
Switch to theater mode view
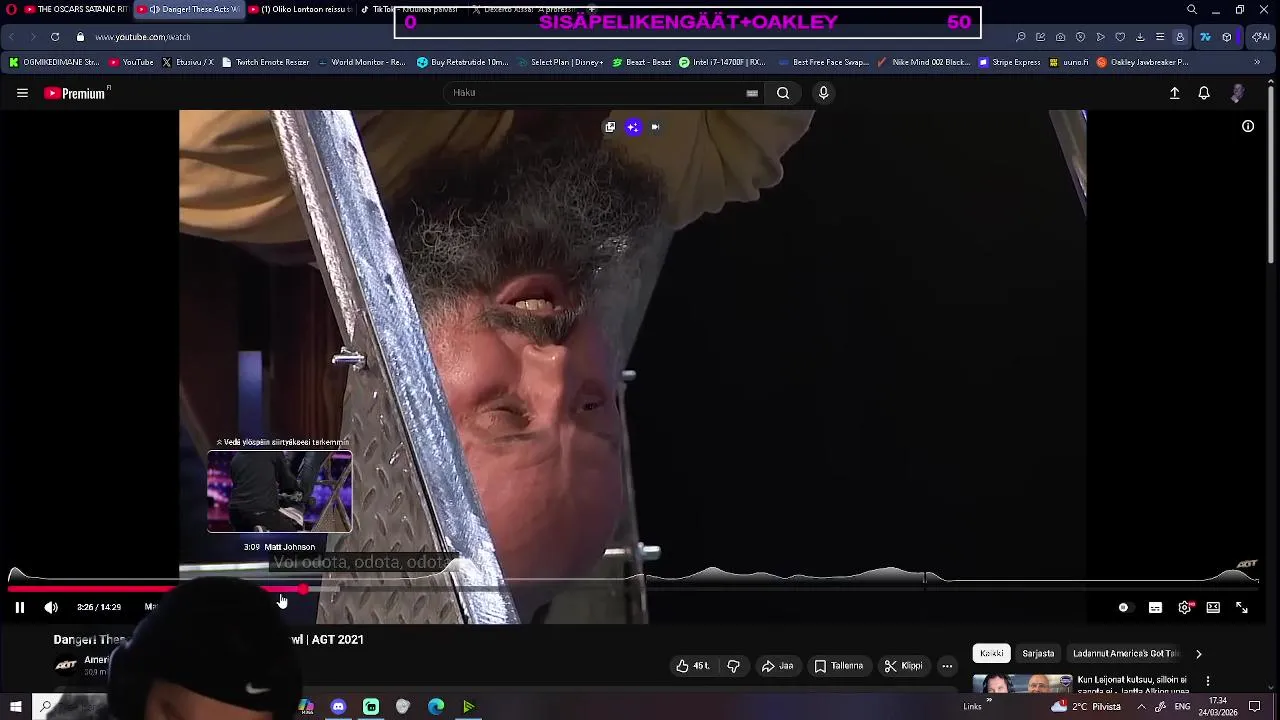(x=1213, y=607)
